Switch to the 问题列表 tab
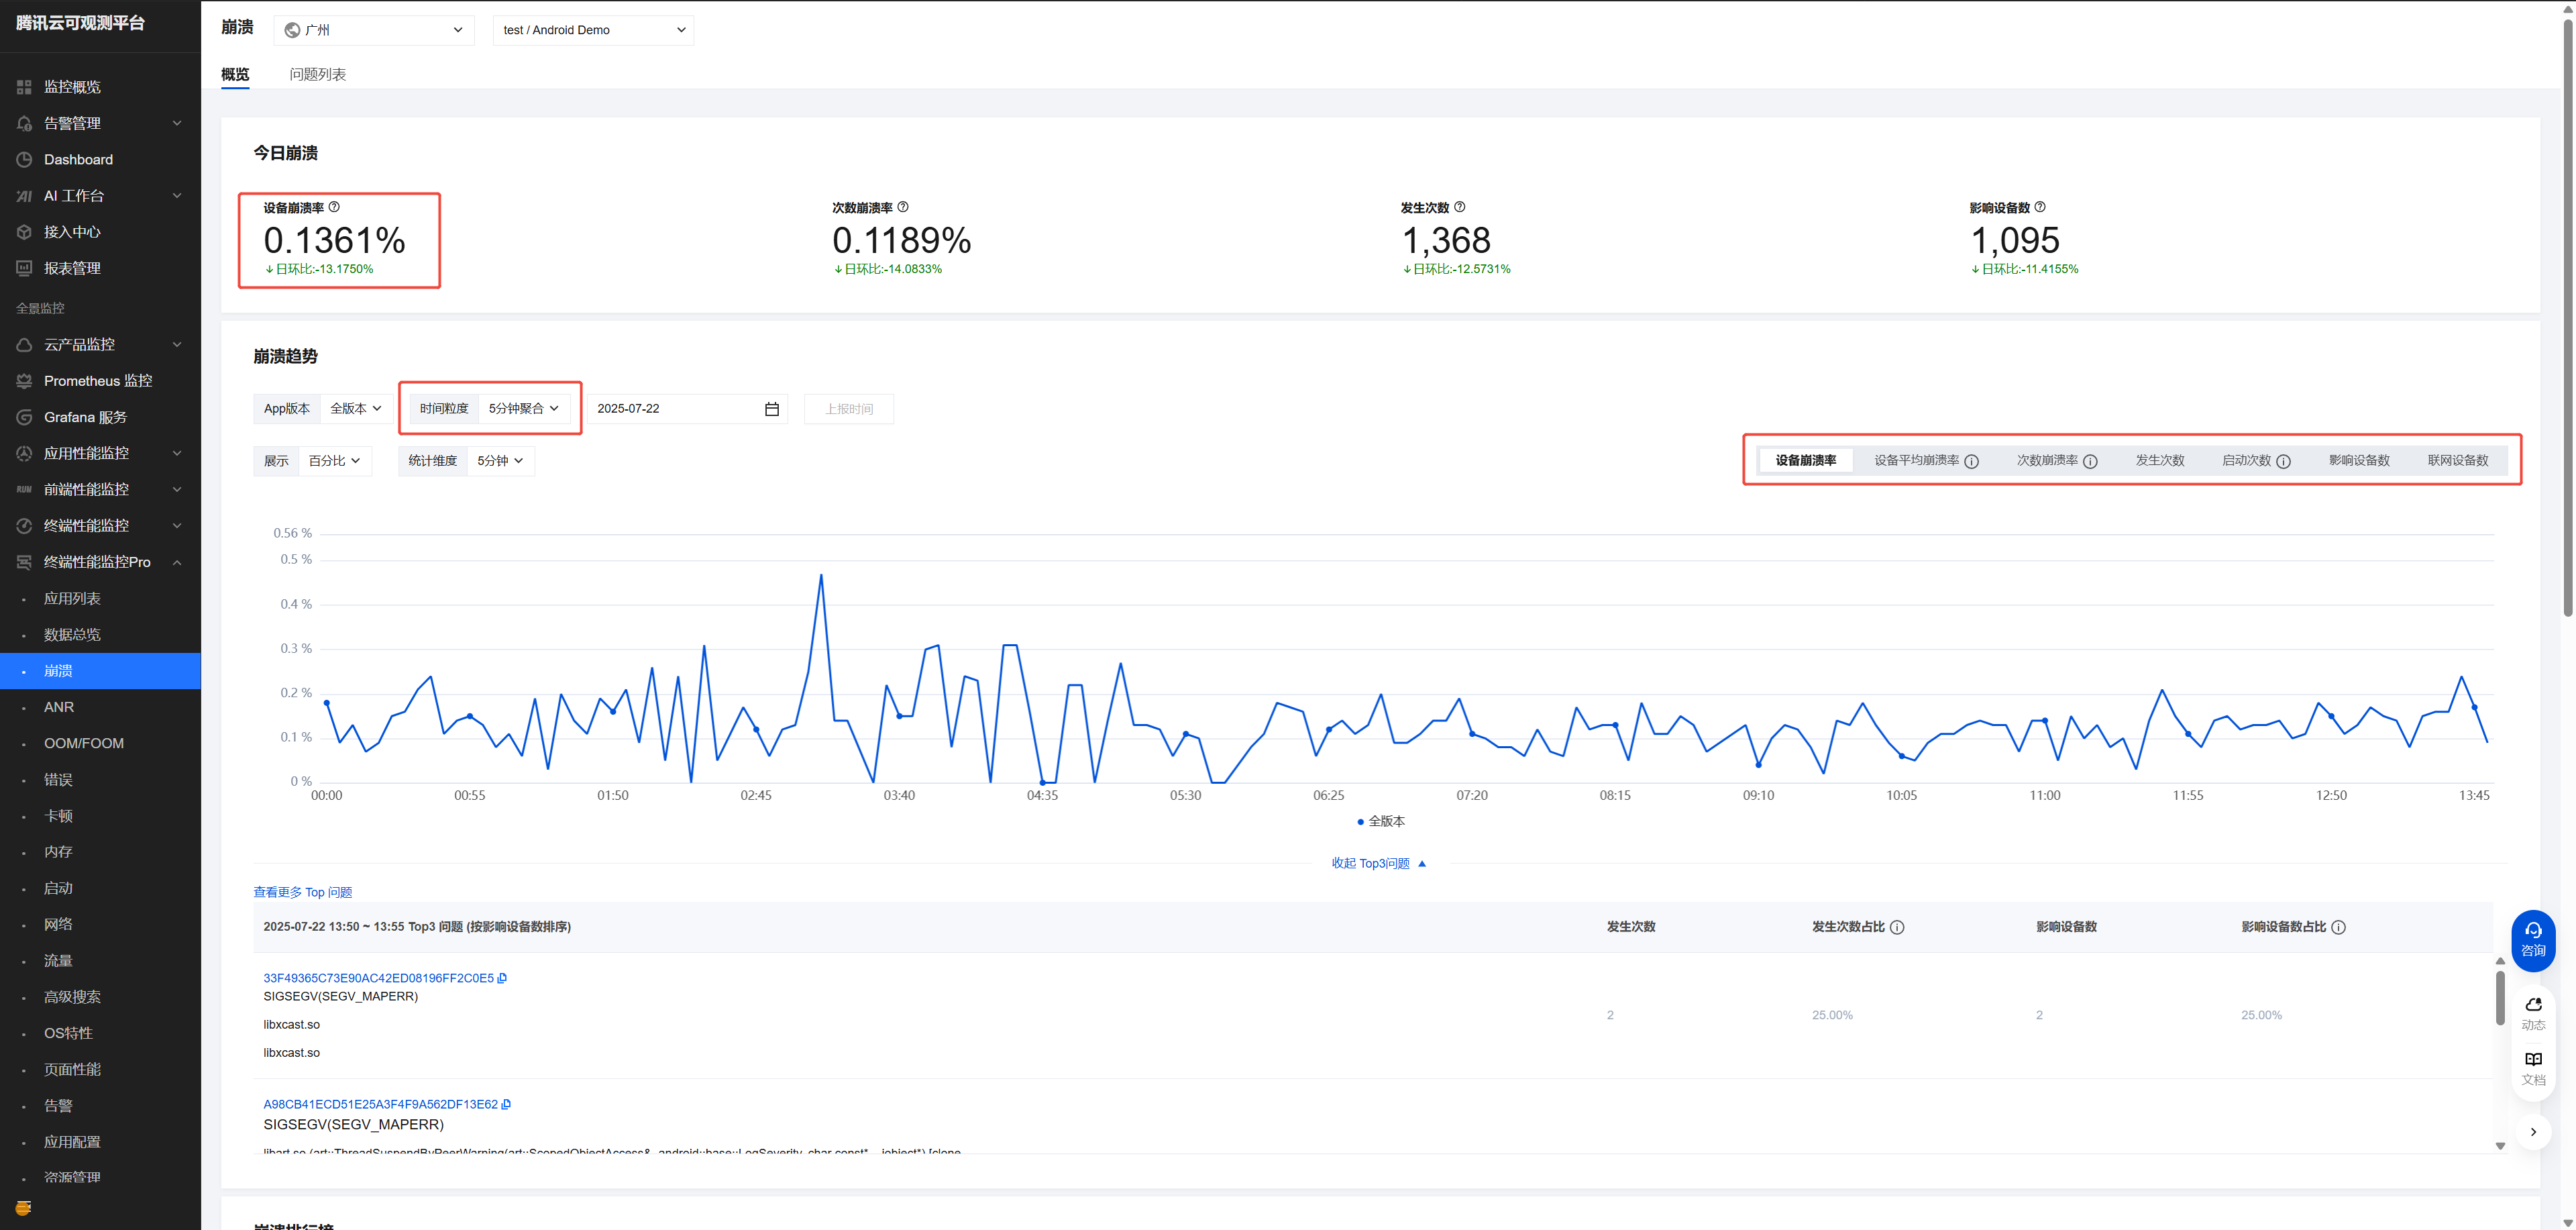Image resolution: width=2576 pixels, height=1230 pixels. pos(317,74)
